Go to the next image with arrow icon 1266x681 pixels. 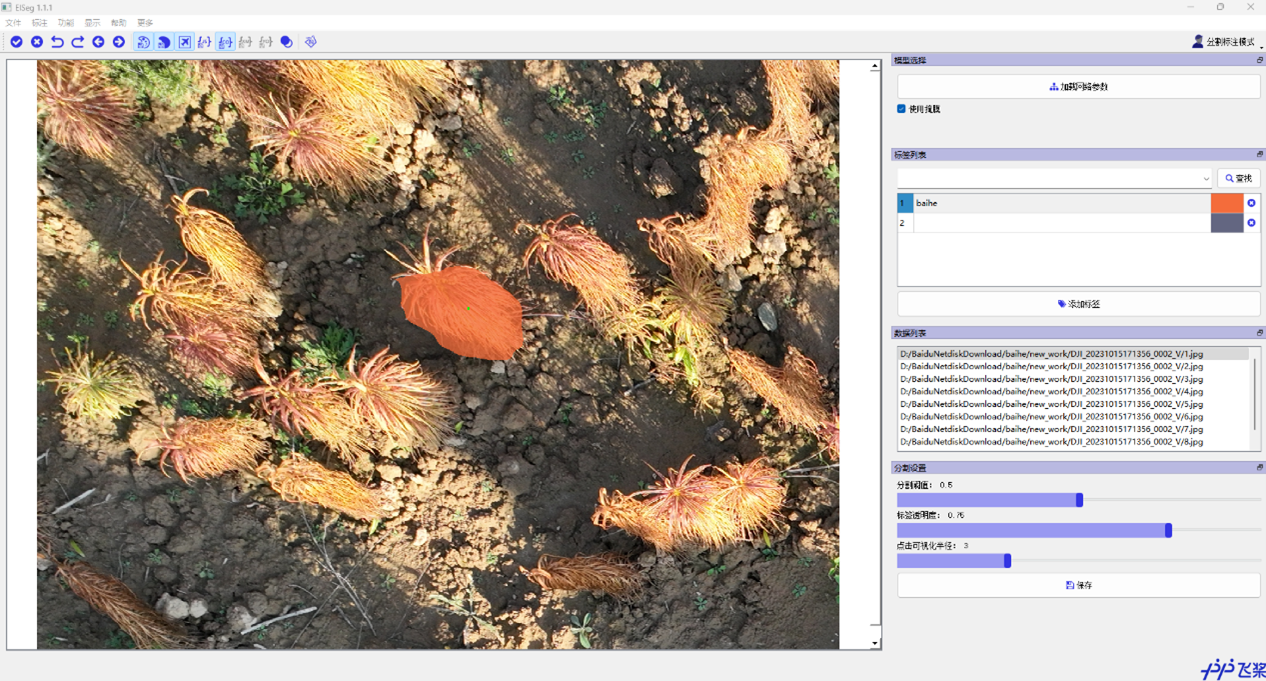pos(120,41)
